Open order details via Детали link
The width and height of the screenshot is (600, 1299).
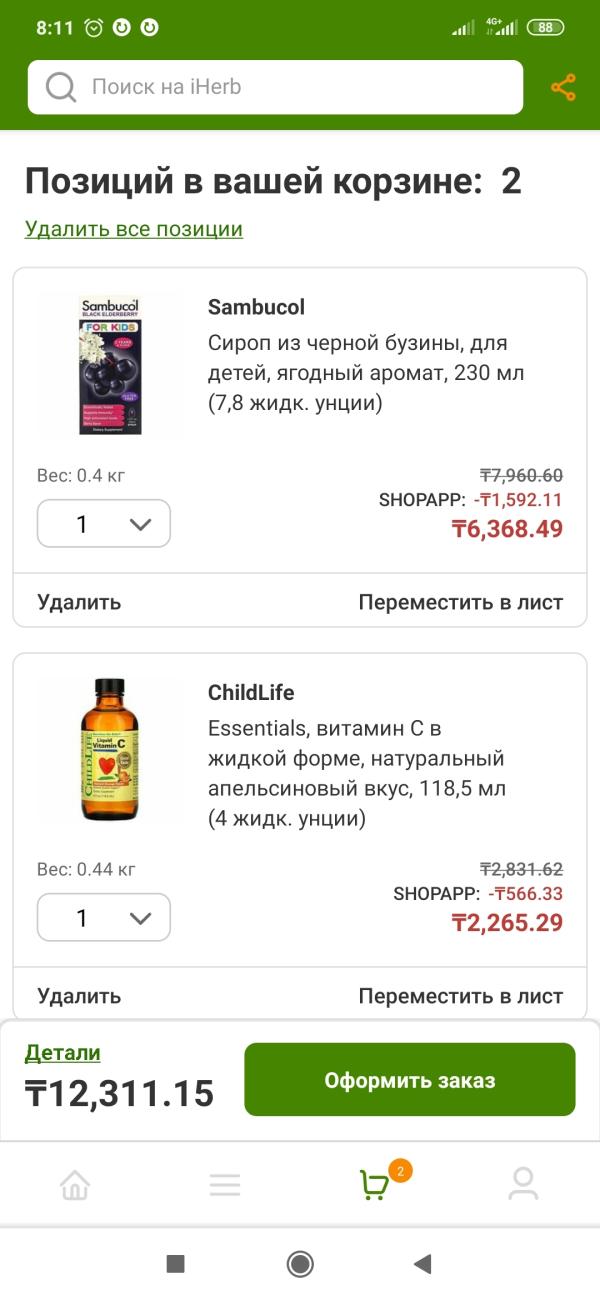point(63,1053)
